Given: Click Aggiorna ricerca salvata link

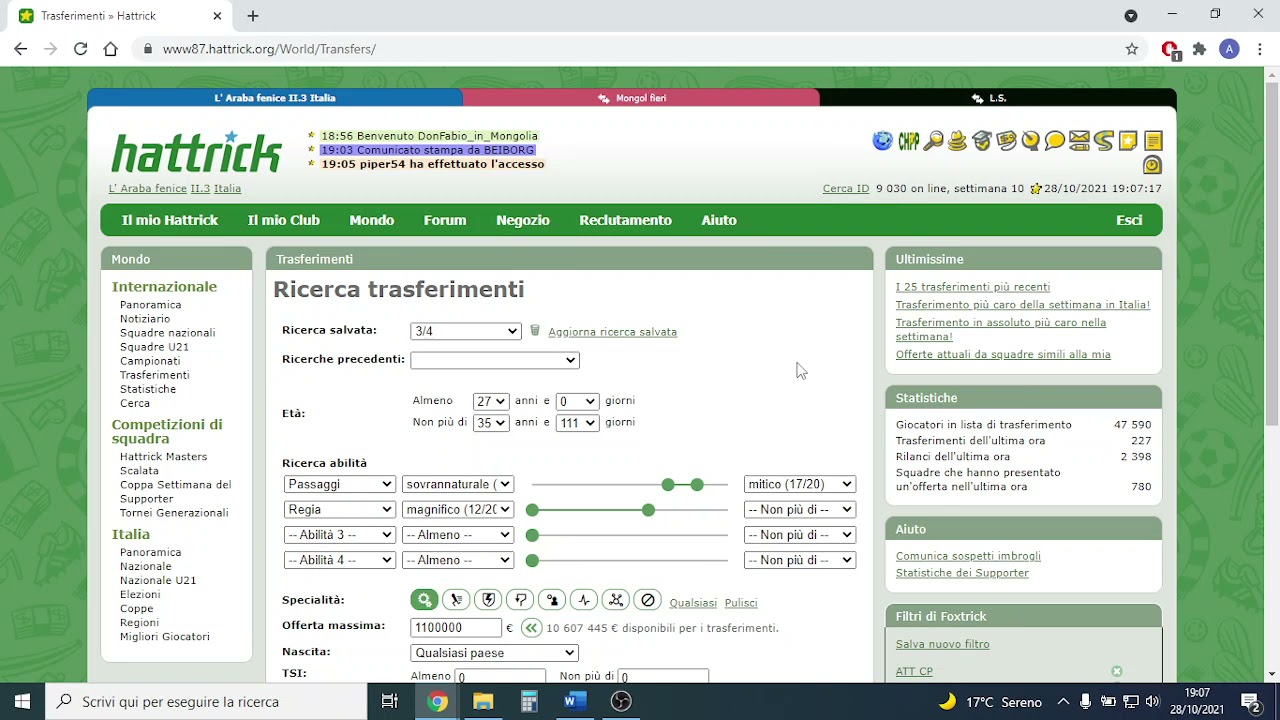Looking at the screenshot, I should [612, 332].
